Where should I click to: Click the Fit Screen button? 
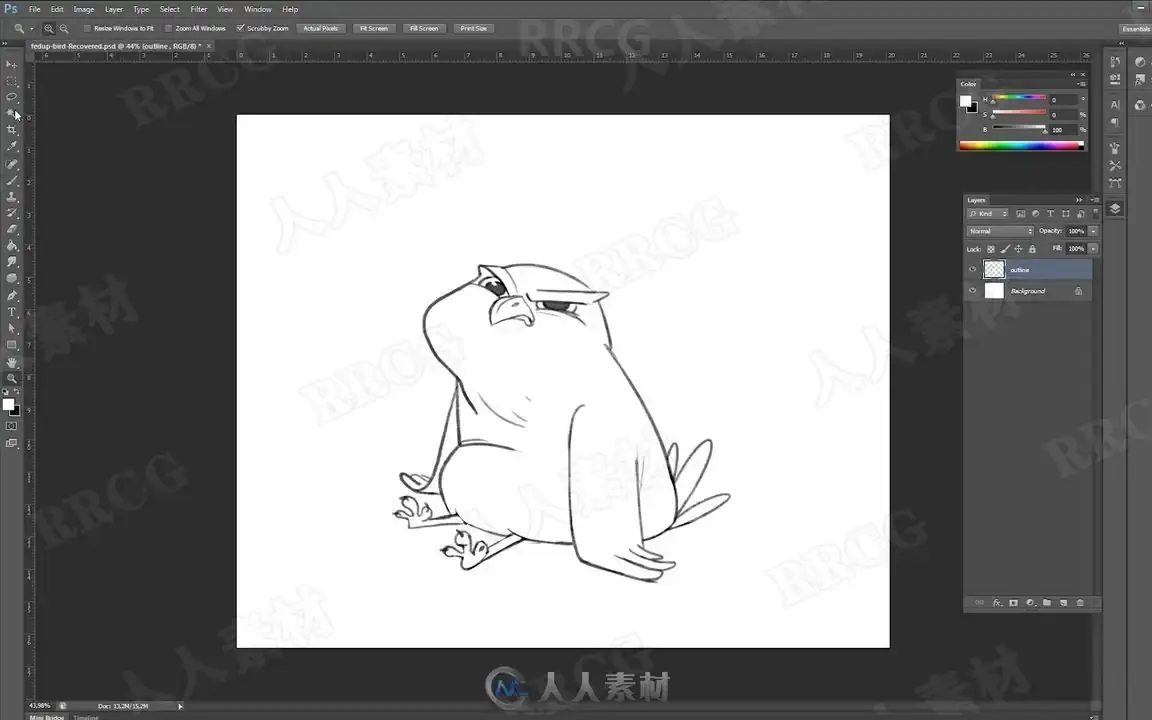click(x=373, y=29)
